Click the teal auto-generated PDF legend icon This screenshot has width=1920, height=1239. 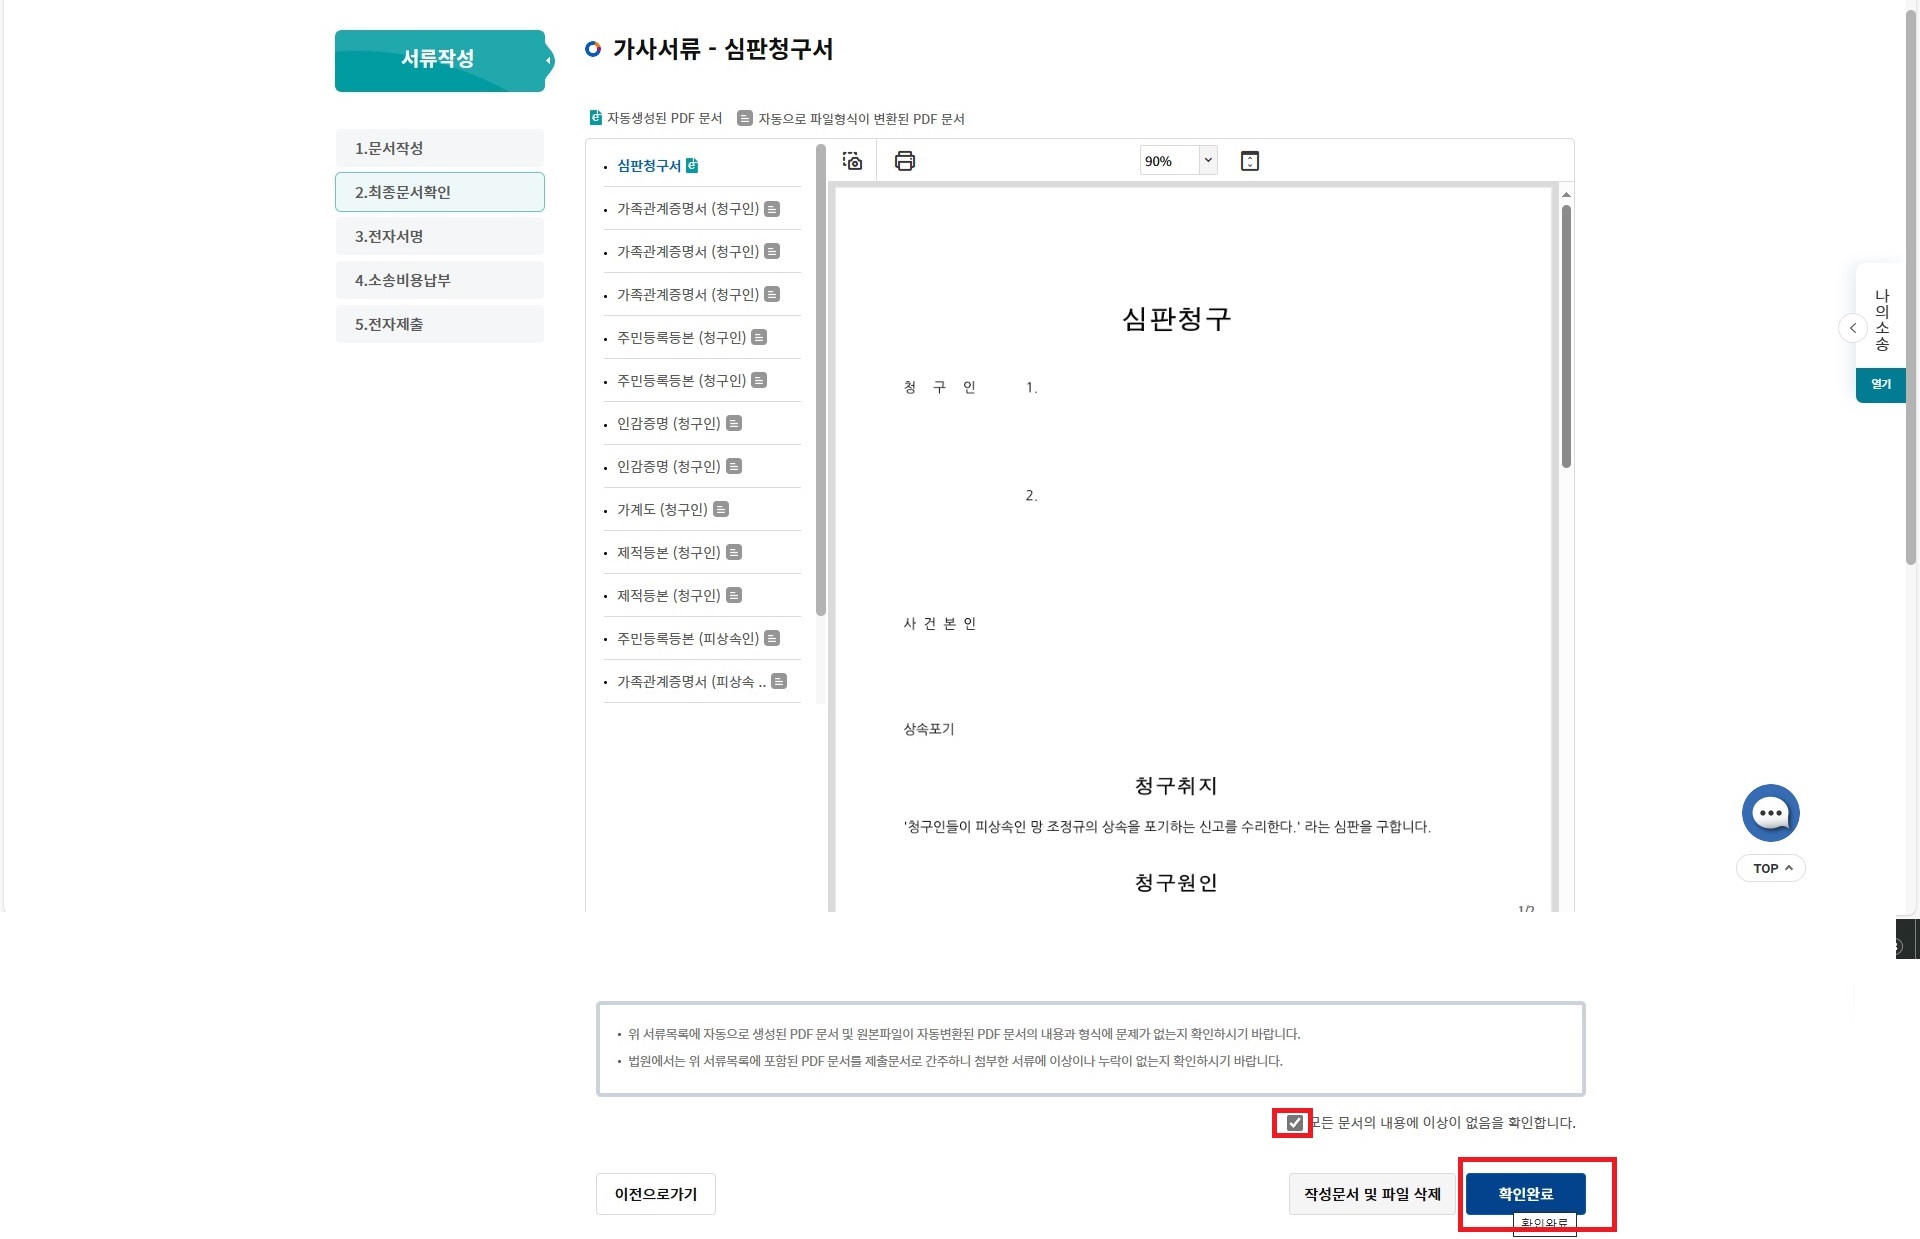point(595,117)
